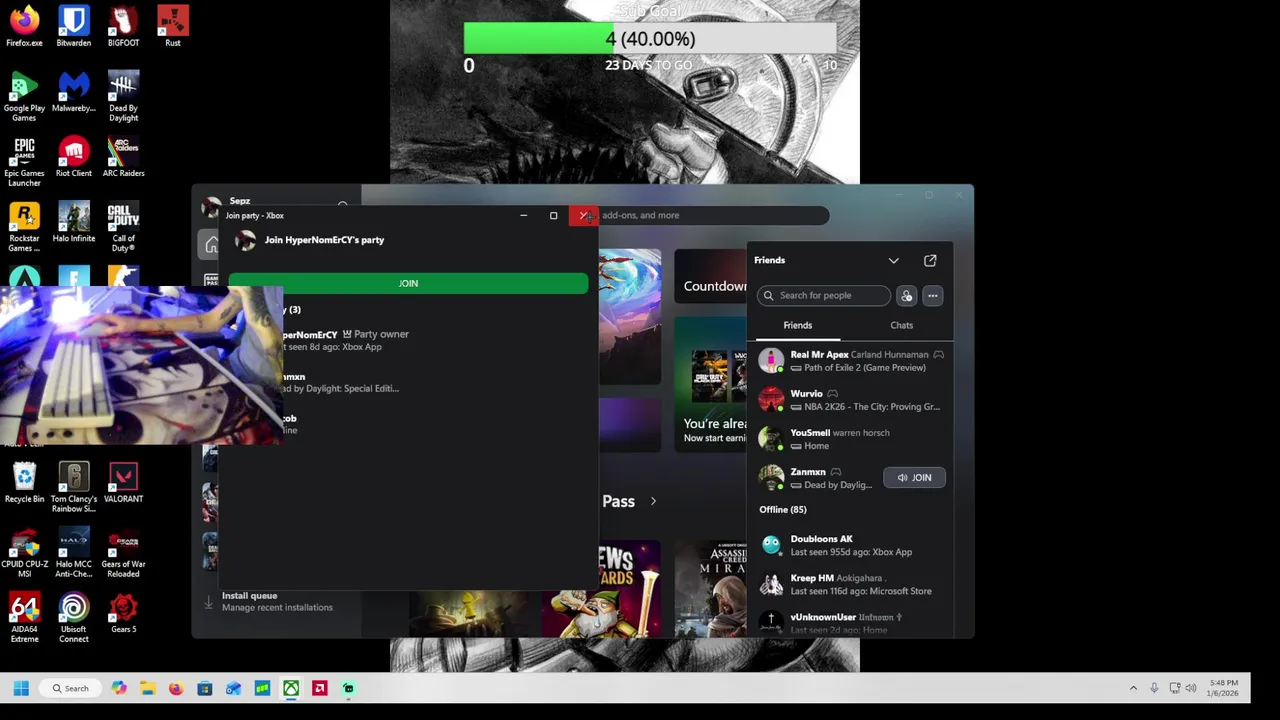Open the Copilot icon in the taskbar
Viewport: 1280px width, 720px height.
119,688
